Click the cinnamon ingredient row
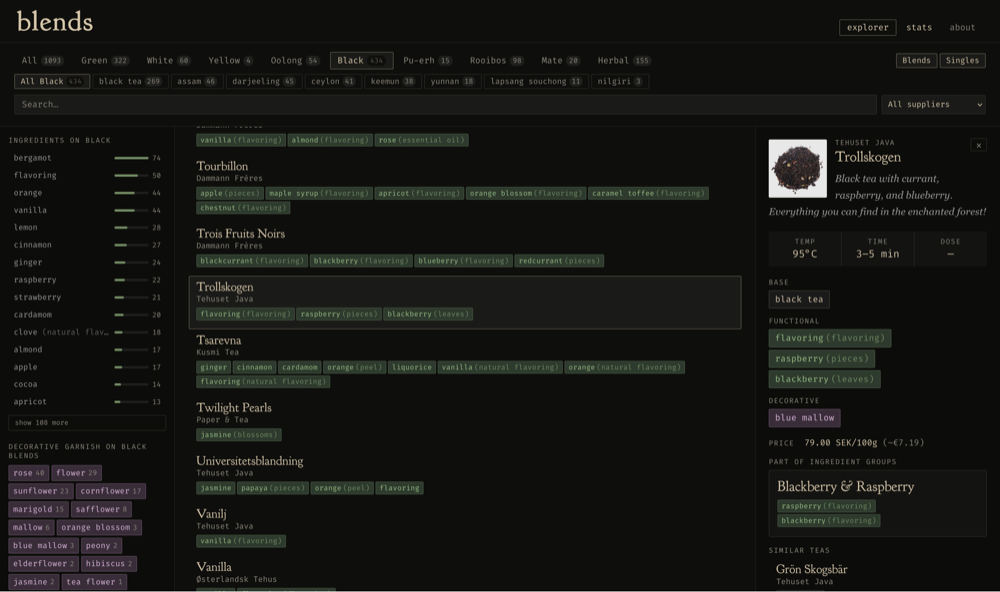 (87, 245)
